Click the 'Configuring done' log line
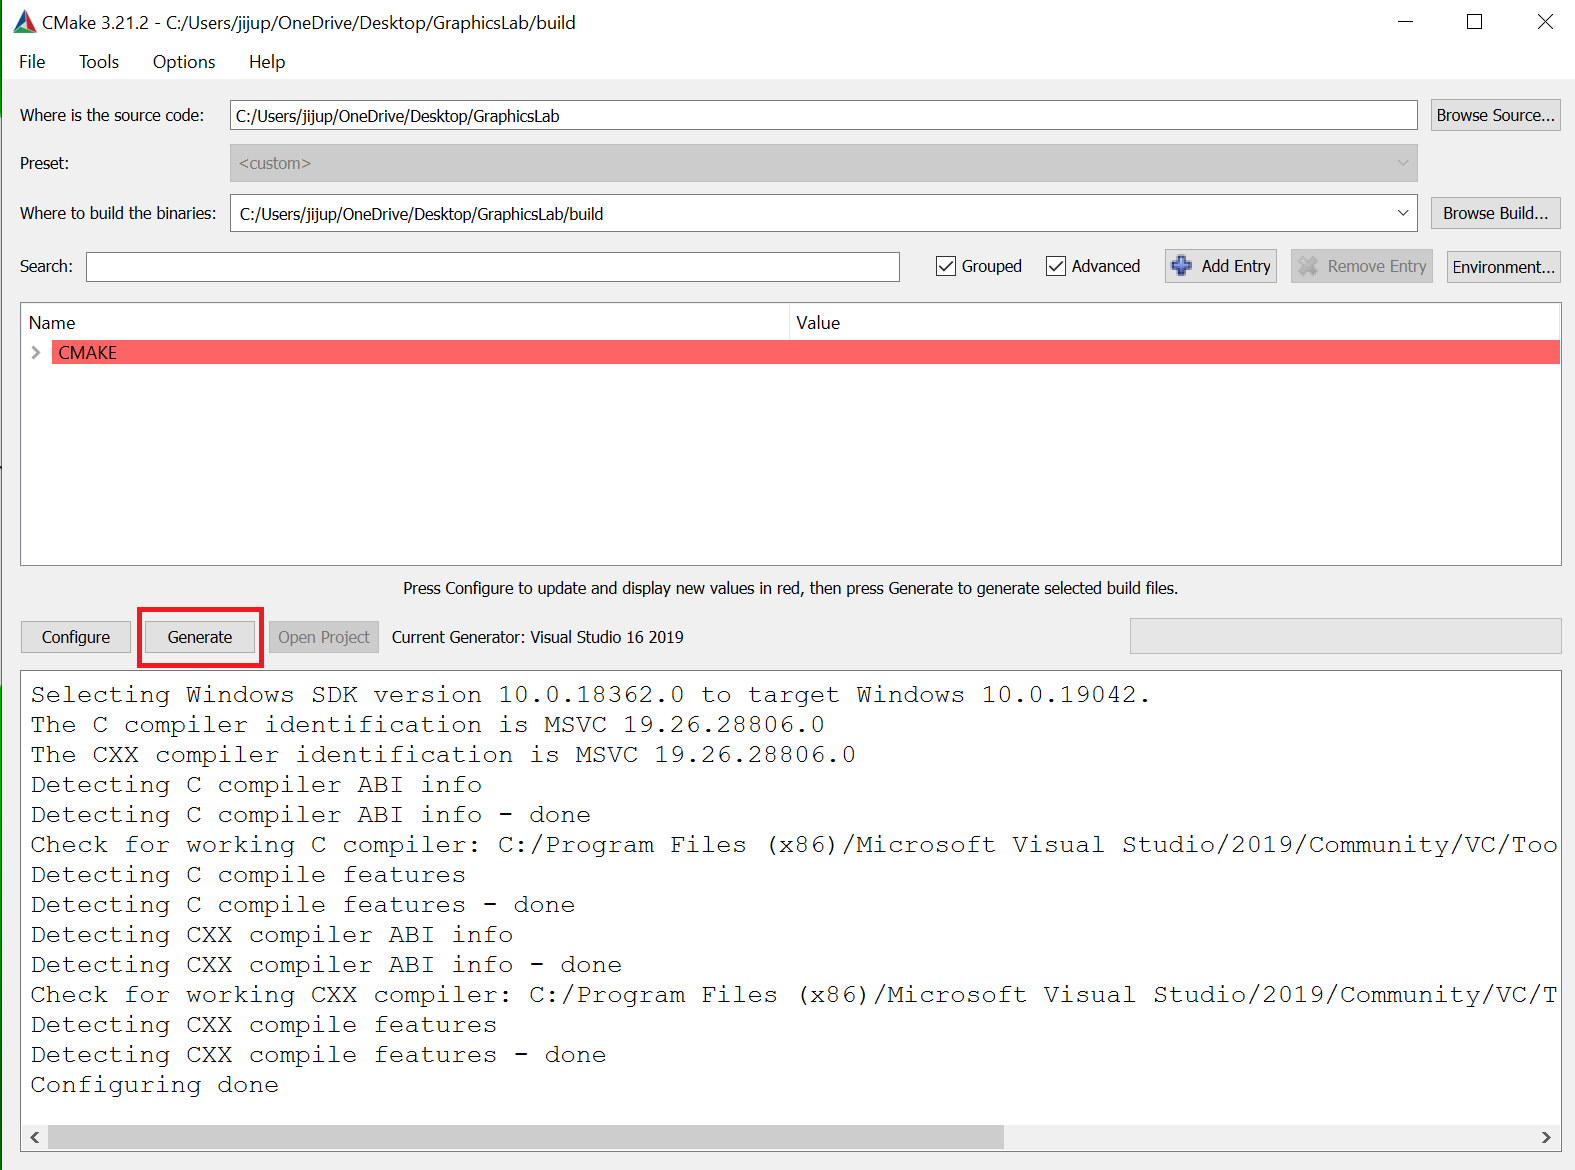Viewport: 1575px width, 1170px height. (155, 1085)
